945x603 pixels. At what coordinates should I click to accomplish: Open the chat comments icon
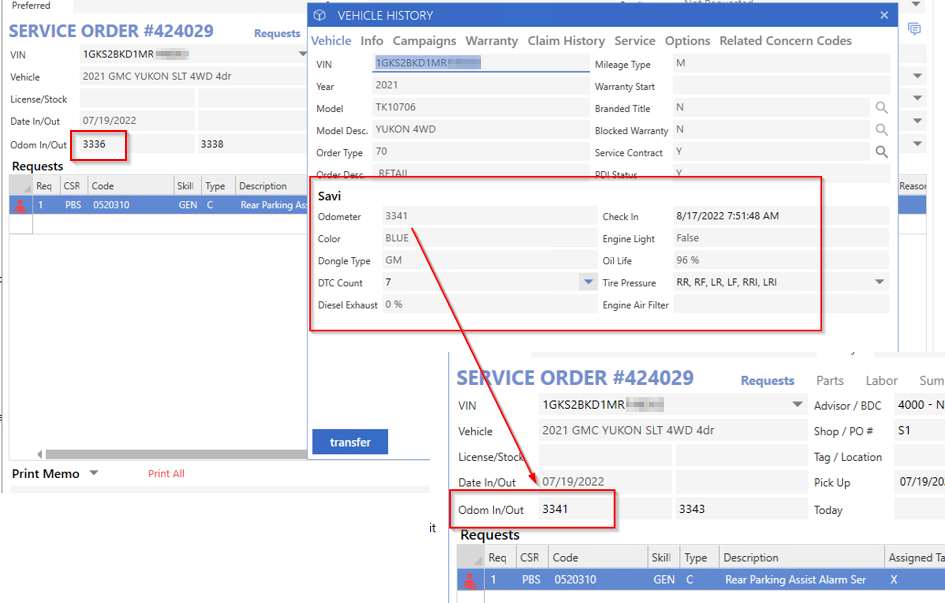(914, 28)
